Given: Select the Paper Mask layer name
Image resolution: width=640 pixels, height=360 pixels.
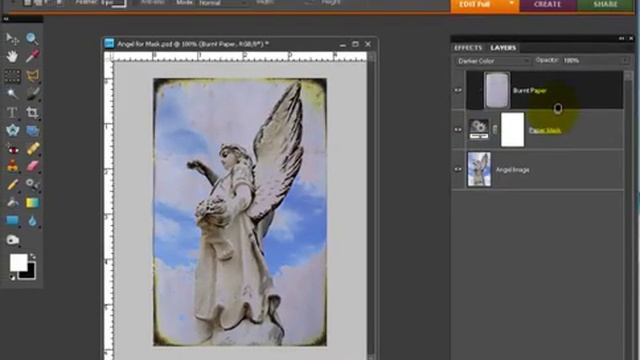Looking at the screenshot, I should point(545,130).
